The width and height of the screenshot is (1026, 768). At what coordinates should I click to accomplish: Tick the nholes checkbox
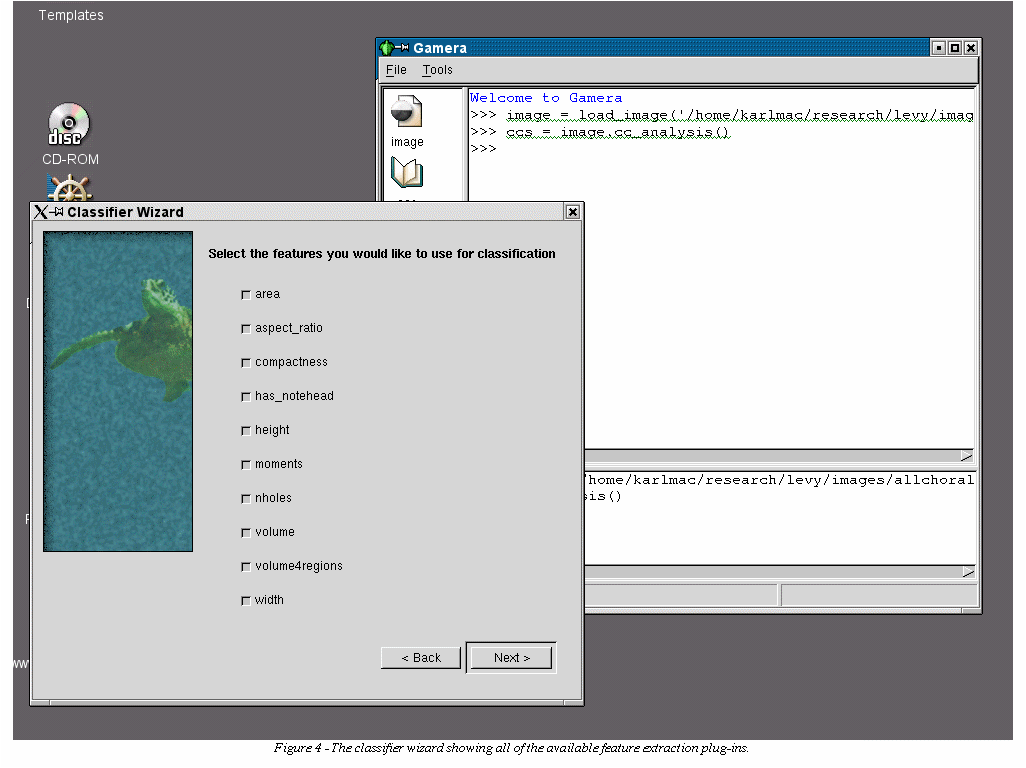tap(246, 499)
